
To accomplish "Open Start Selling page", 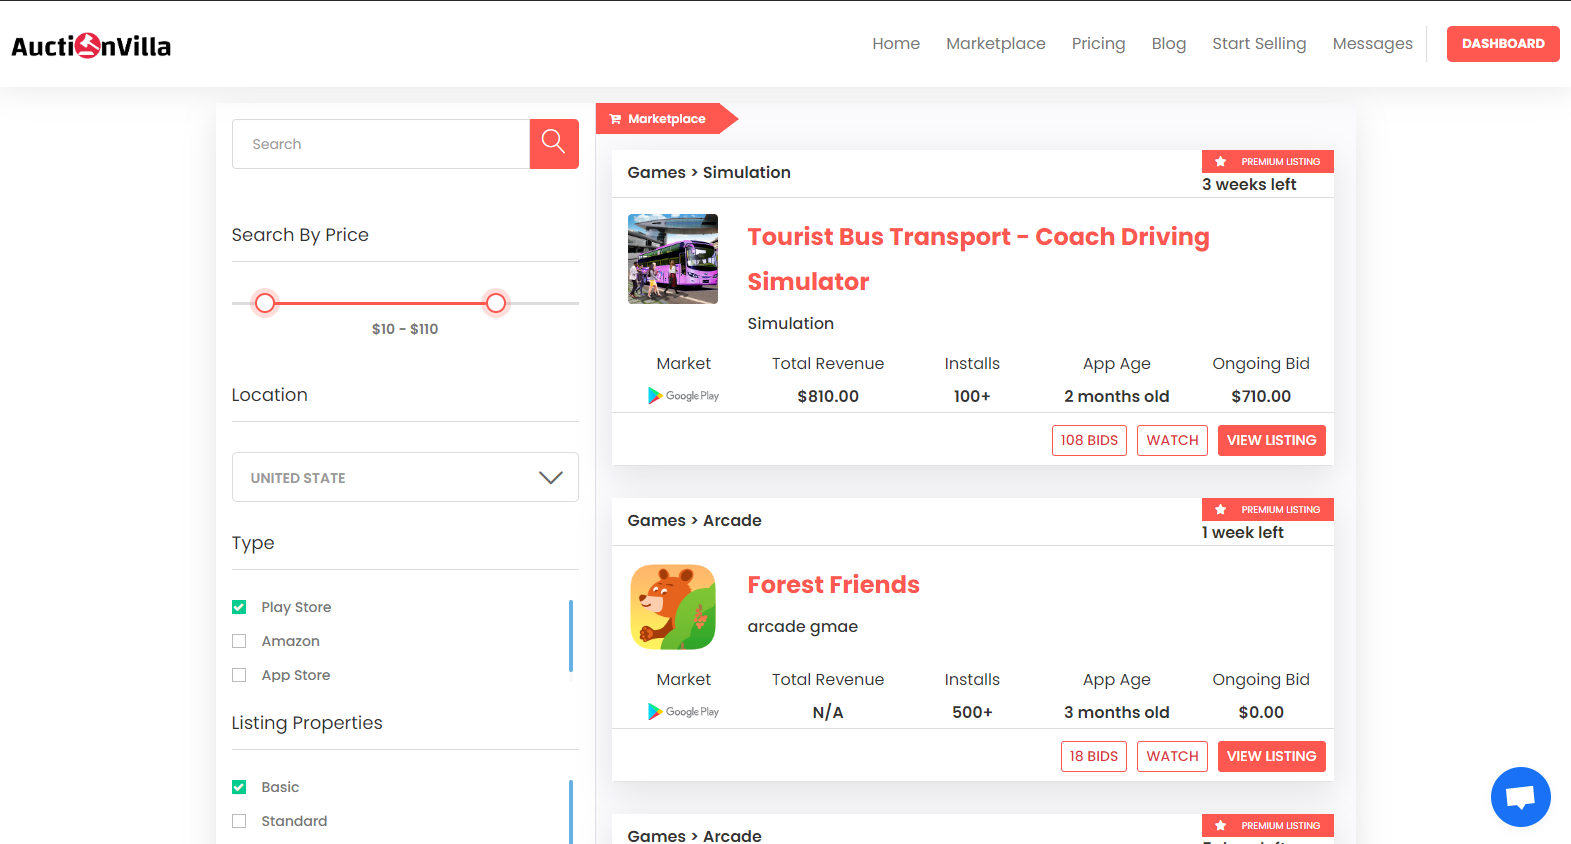I will click(x=1259, y=44).
